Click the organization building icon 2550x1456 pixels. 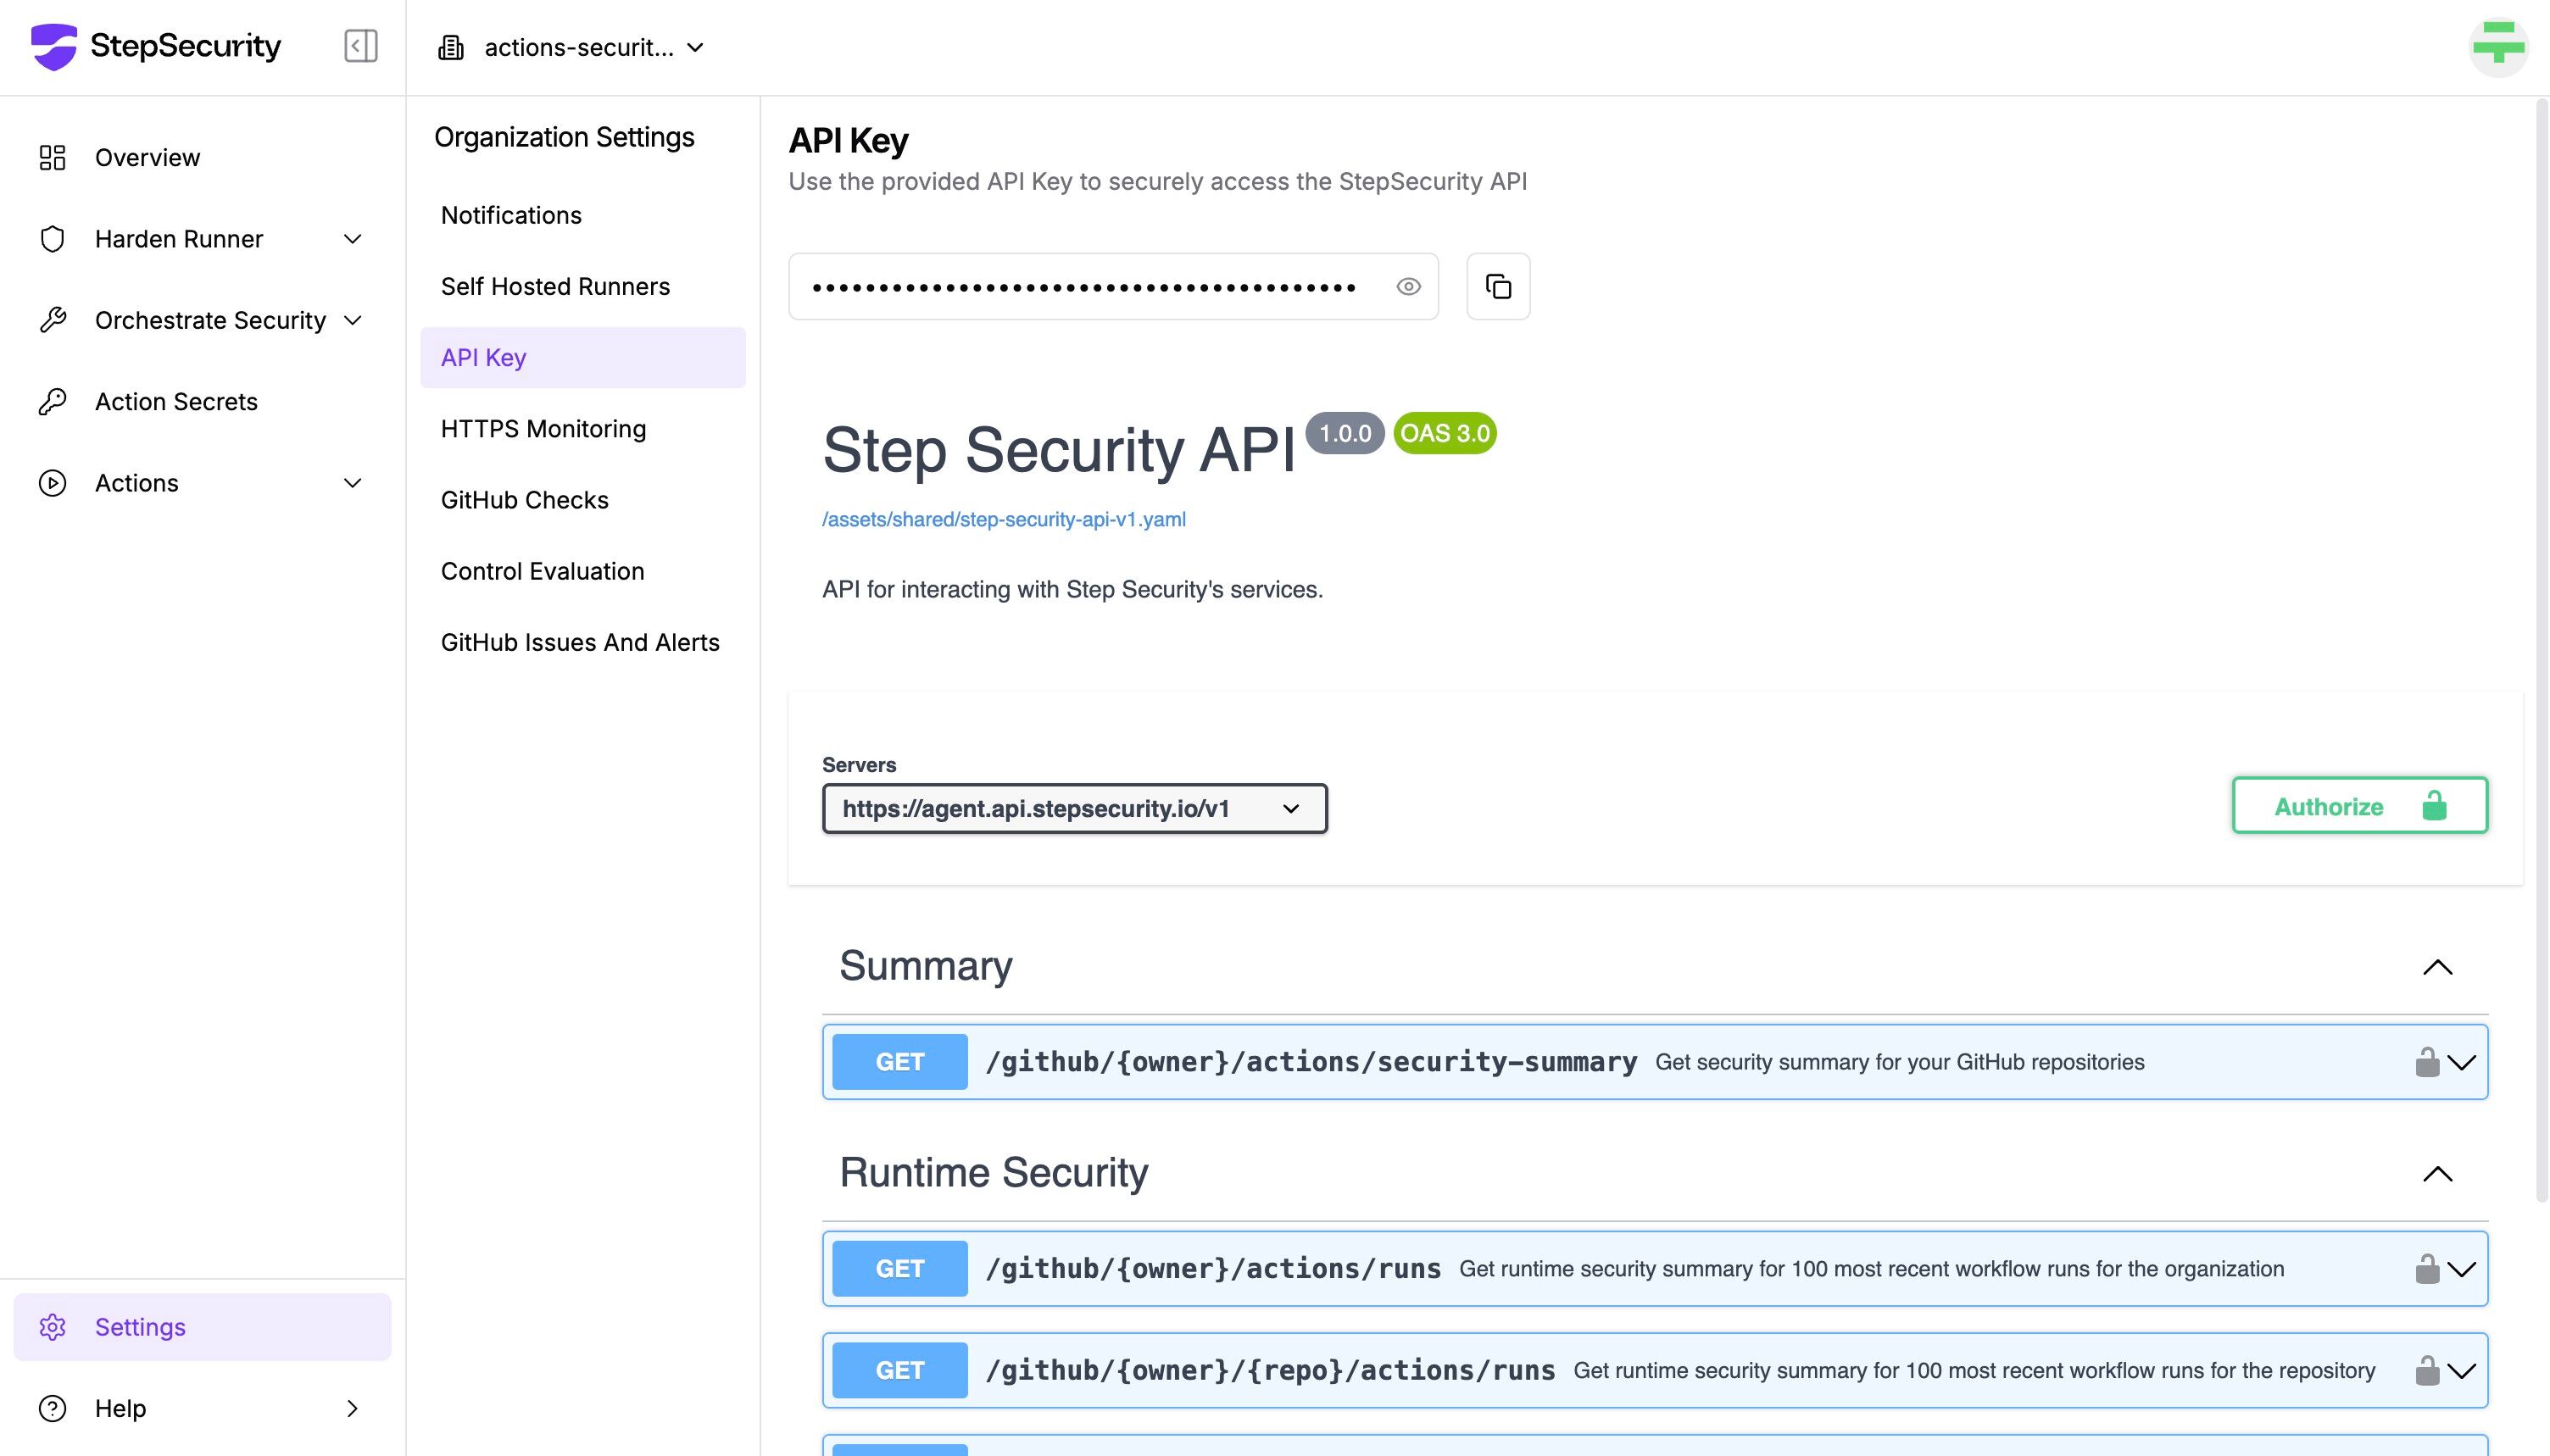click(x=451, y=47)
